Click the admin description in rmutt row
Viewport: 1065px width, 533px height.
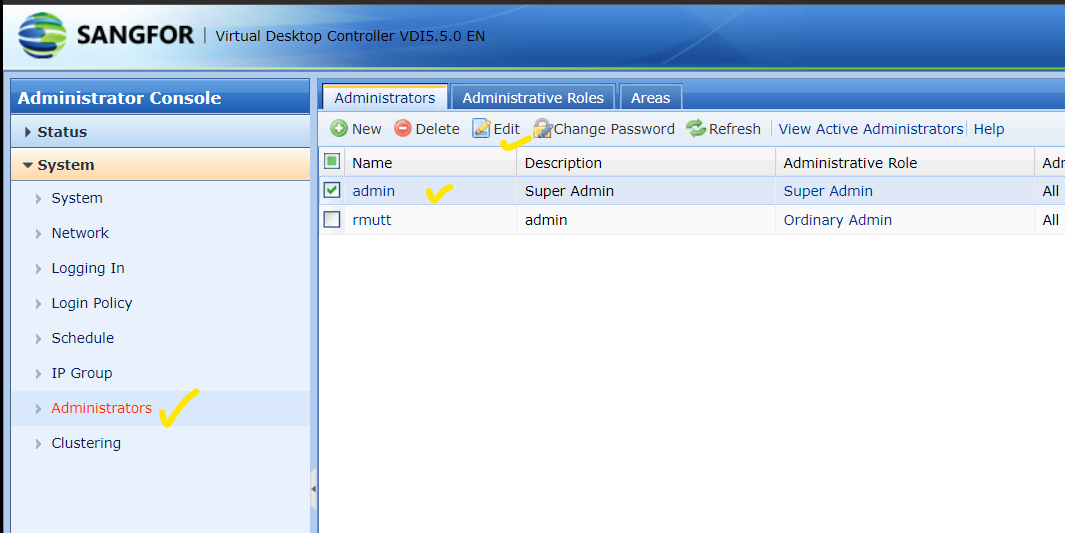click(x=546, y=220)
